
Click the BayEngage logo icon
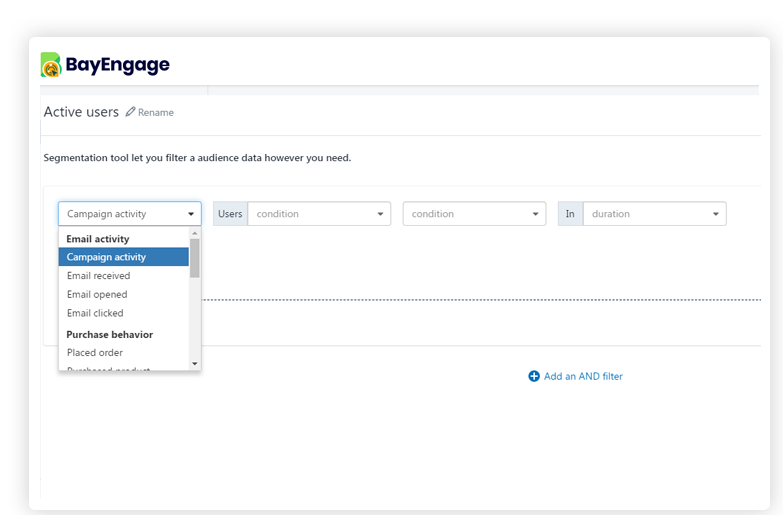click(x=51, y=65)
